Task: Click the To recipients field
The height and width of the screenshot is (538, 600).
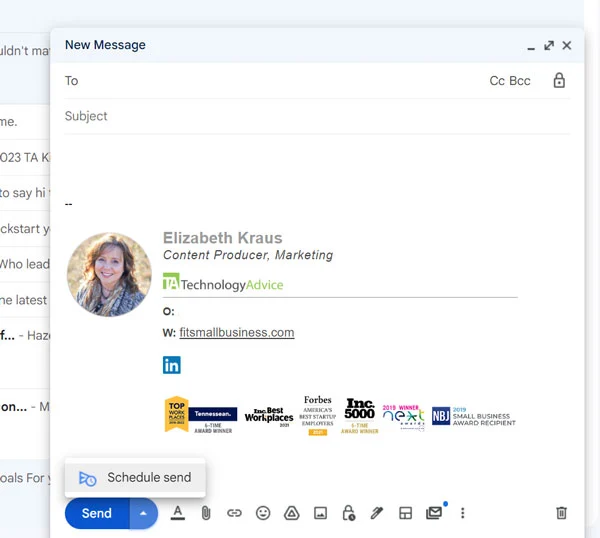Action: (276, 81)
